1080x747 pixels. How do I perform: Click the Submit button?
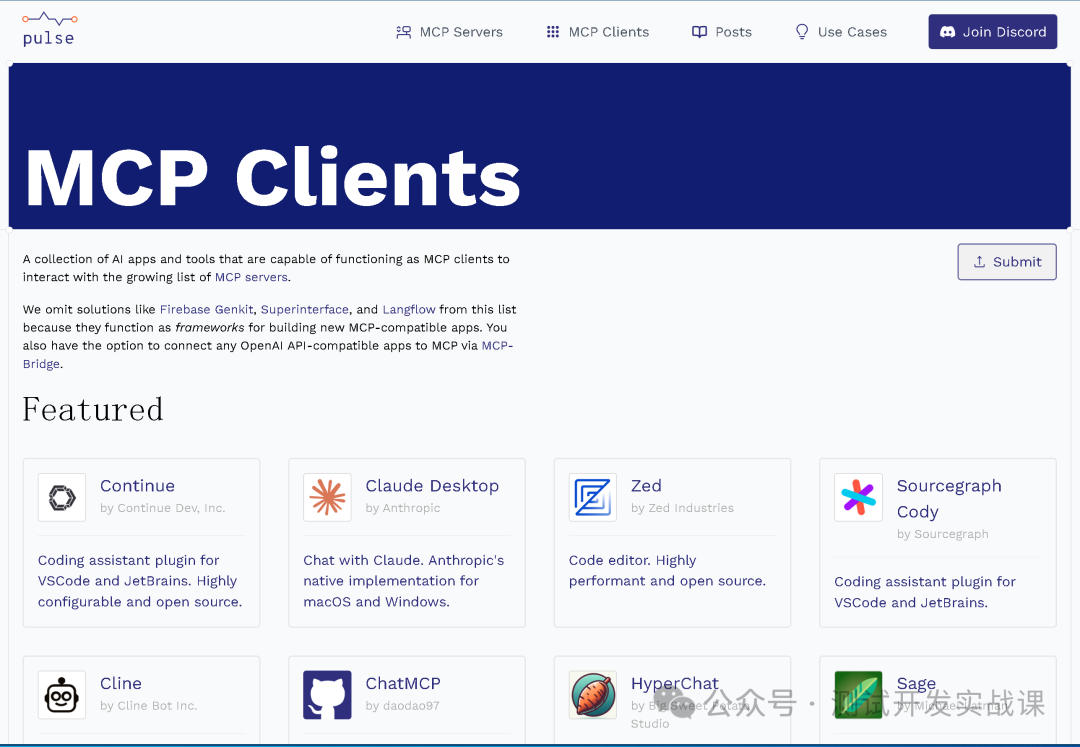coord(1007,262)
